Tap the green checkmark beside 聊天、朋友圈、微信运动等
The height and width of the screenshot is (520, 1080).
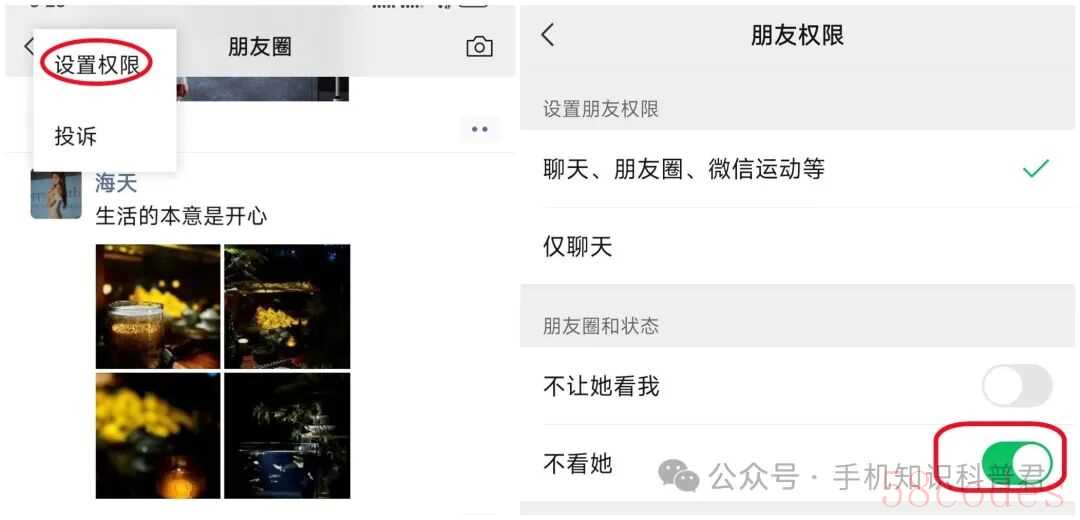click(1035, 168)
